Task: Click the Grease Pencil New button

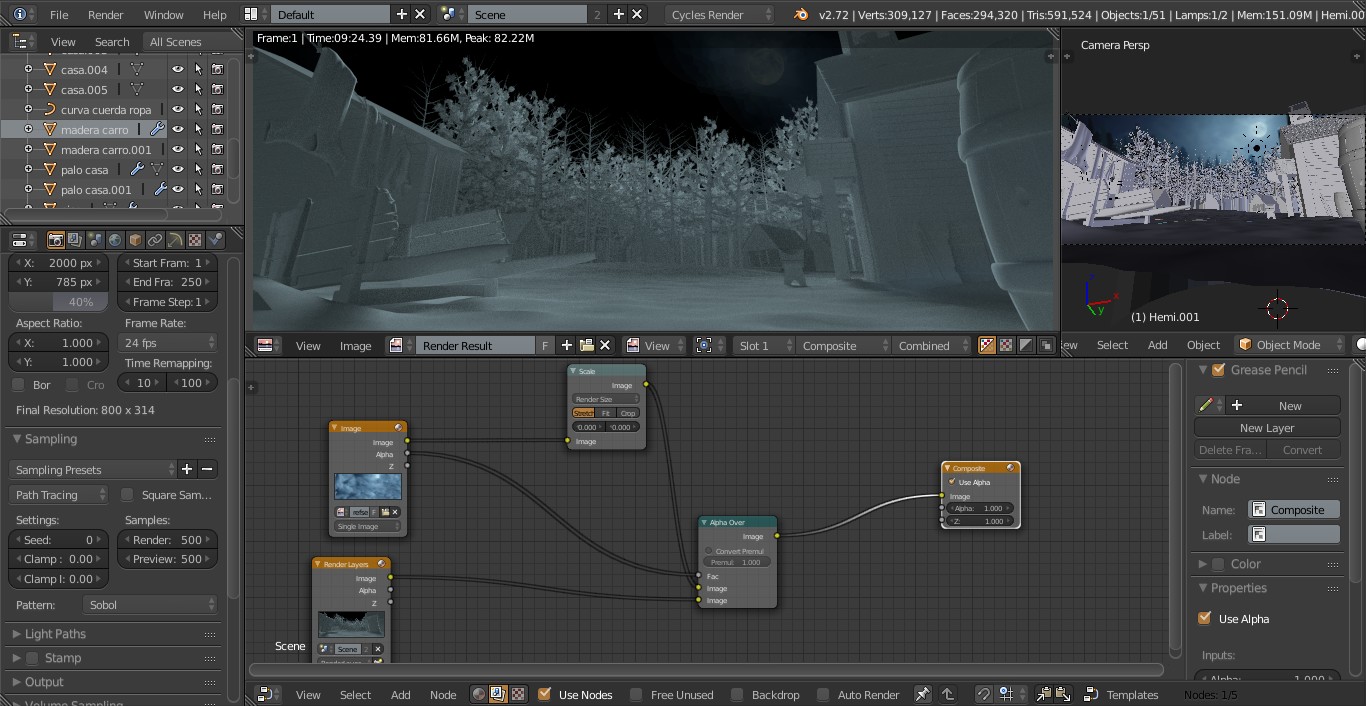Action: pyautogui.click(x=1279, y=405)
